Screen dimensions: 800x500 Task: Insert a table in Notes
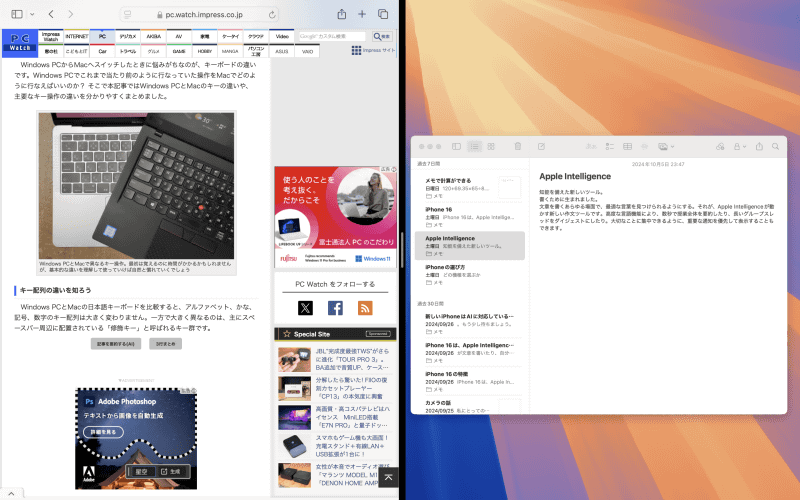pos(628,146)
